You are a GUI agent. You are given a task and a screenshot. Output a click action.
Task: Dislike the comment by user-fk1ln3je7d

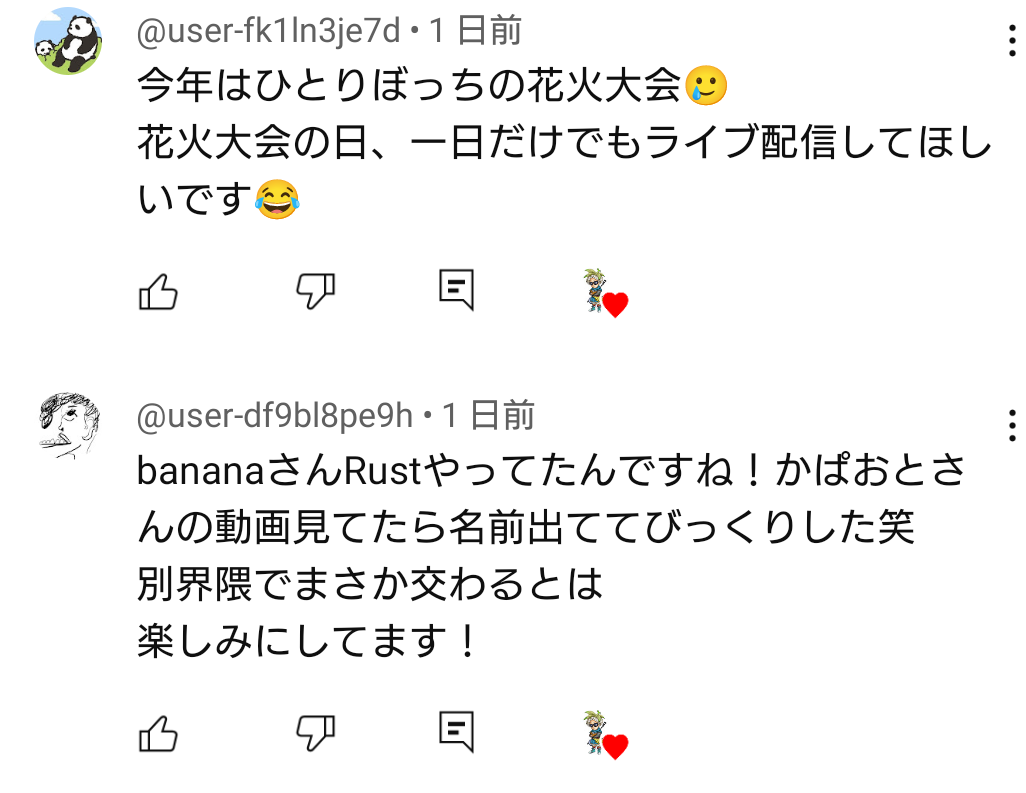(x=315, y=291)
